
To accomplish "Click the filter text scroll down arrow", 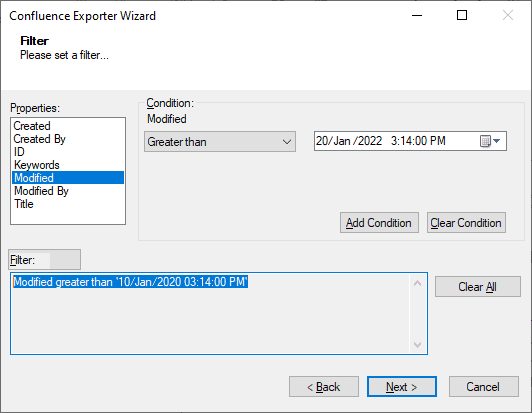I will point(417,345).
